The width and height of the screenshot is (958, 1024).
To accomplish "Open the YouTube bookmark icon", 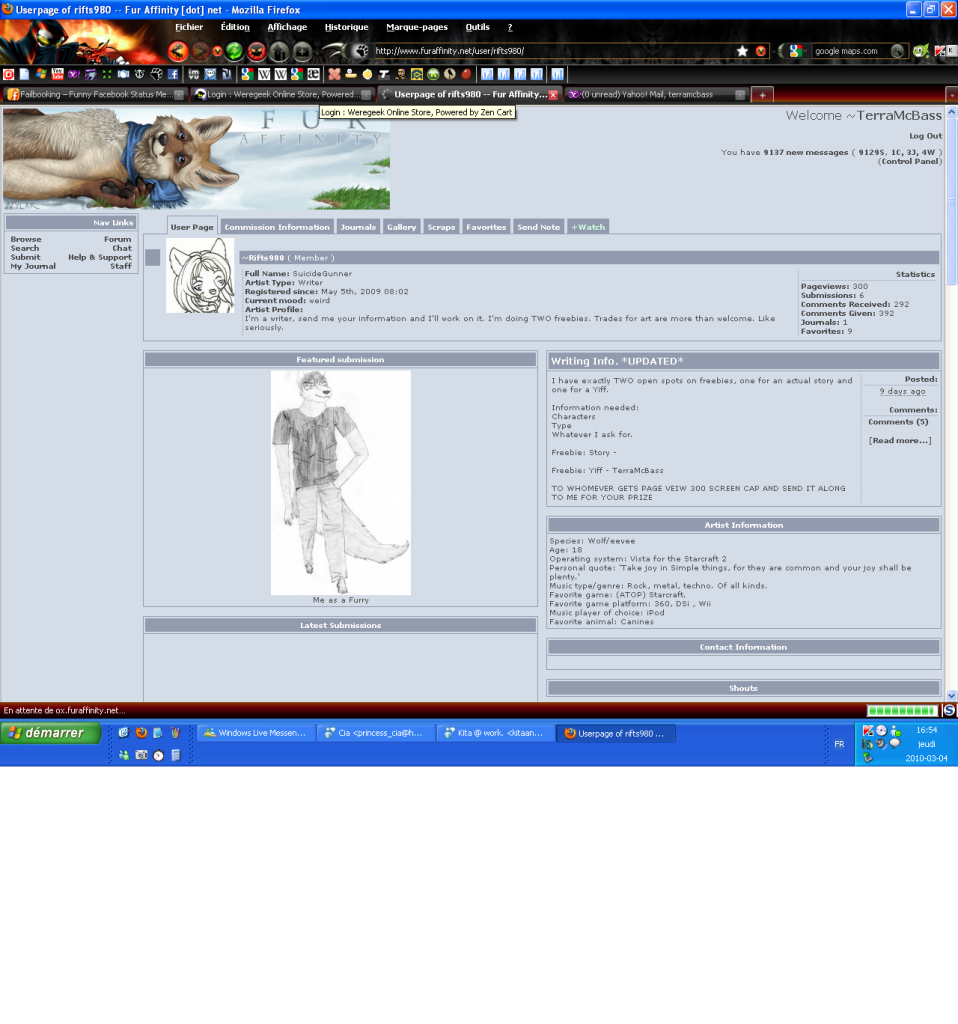I will [57, 74].
